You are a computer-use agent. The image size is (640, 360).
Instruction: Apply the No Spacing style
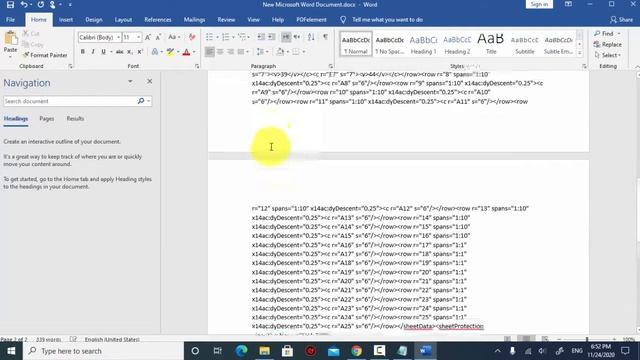coord(389,44)
